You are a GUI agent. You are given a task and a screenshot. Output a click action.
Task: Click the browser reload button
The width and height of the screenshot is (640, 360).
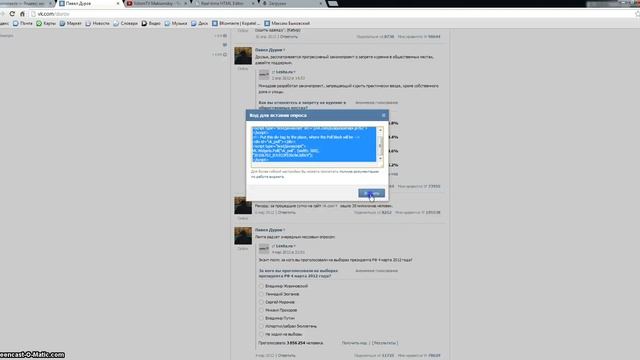click(12, 14)
